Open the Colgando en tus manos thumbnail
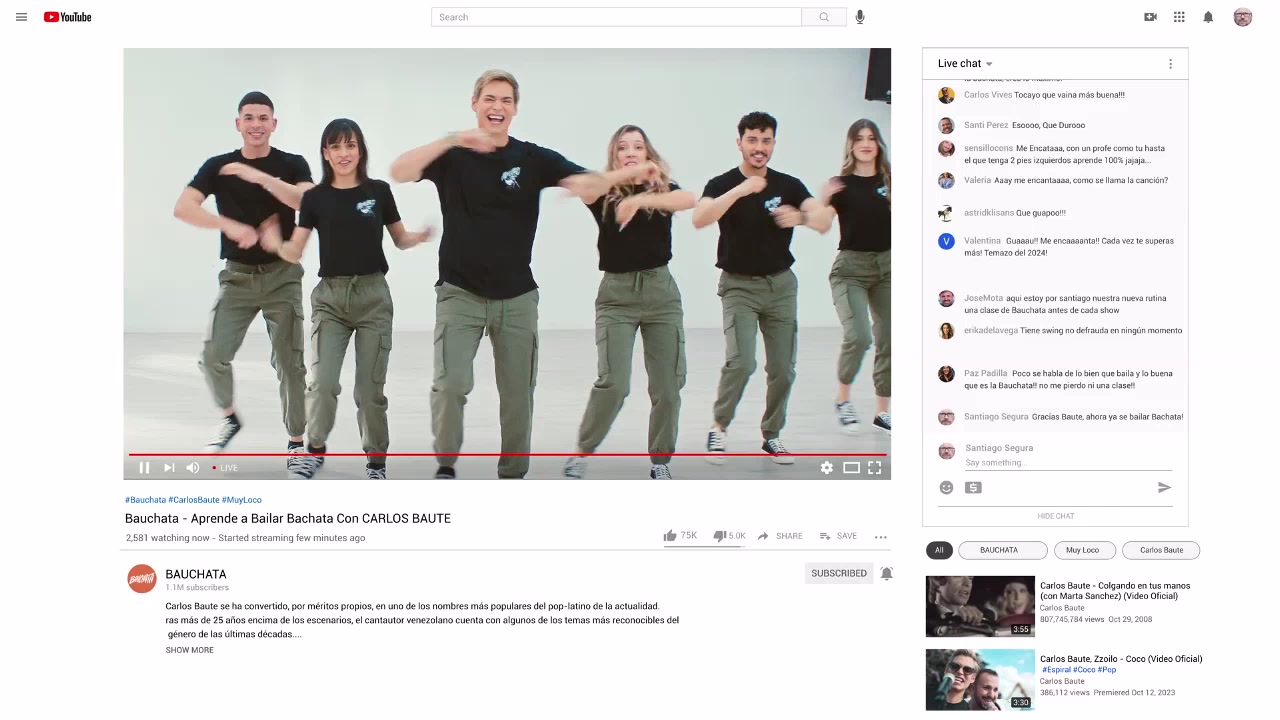 [980, 606]
